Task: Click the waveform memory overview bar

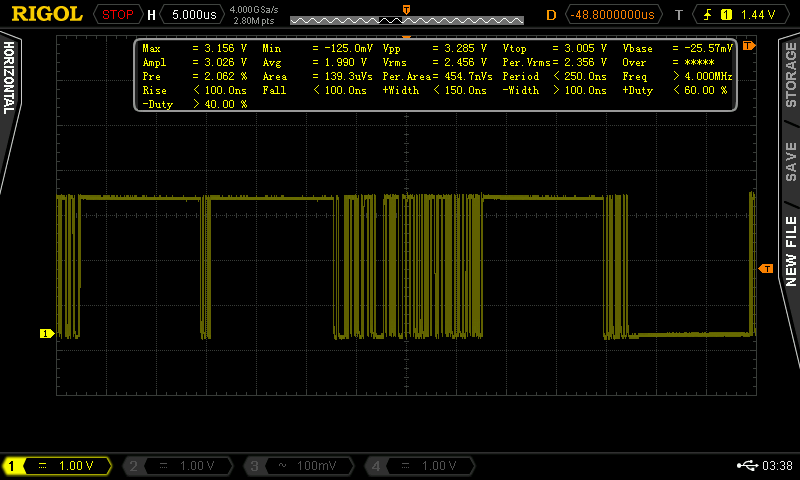Action: pos(407,20)
